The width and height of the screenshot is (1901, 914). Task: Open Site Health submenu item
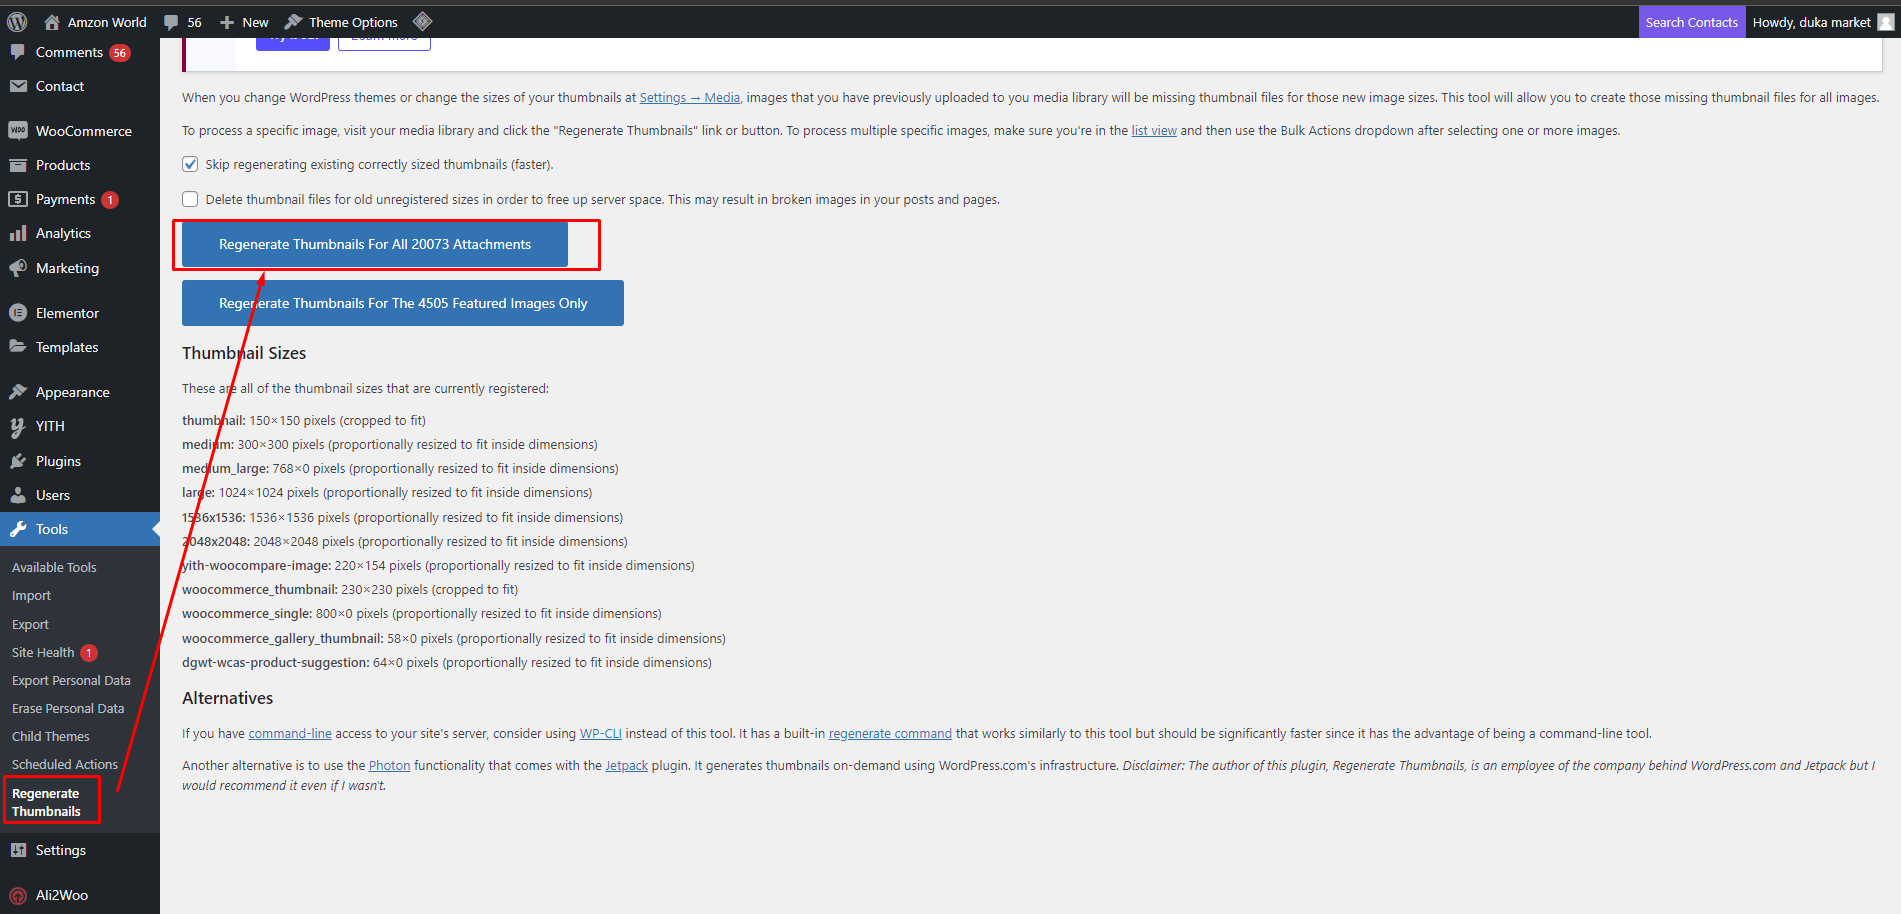[x=43, y=652]
